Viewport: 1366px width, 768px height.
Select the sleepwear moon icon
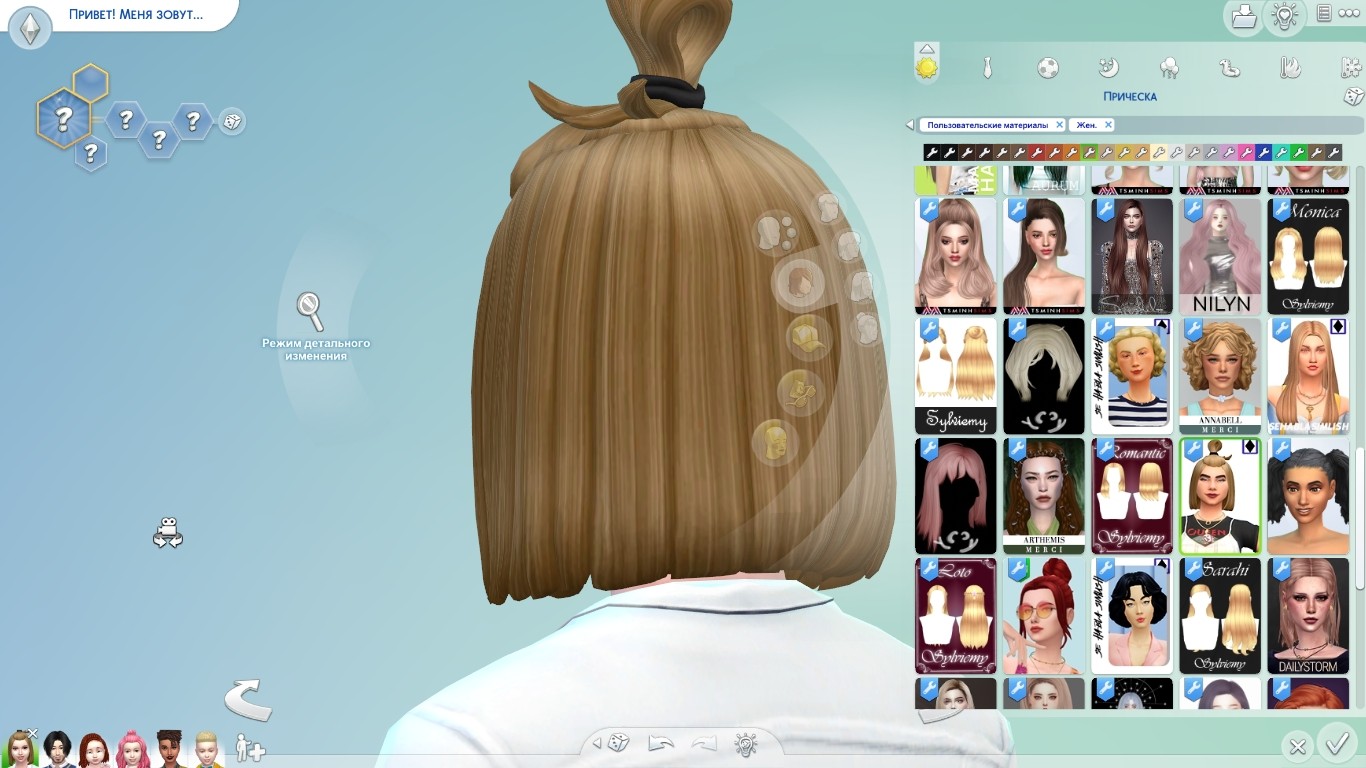click(x=1108, y=68)
